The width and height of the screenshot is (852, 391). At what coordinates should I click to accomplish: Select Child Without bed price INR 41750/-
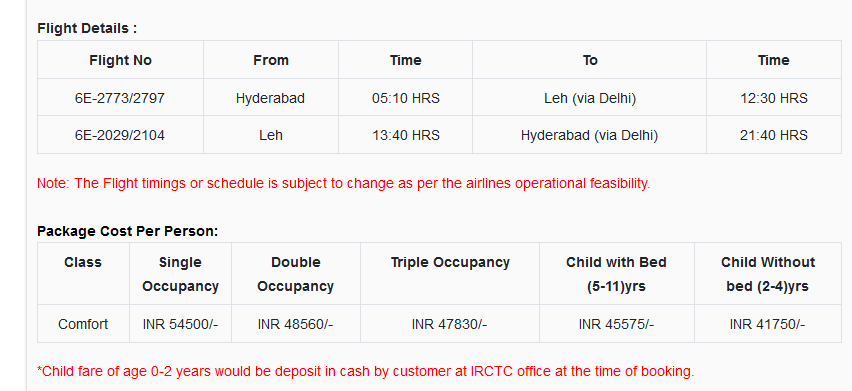(x=767, y=324)
